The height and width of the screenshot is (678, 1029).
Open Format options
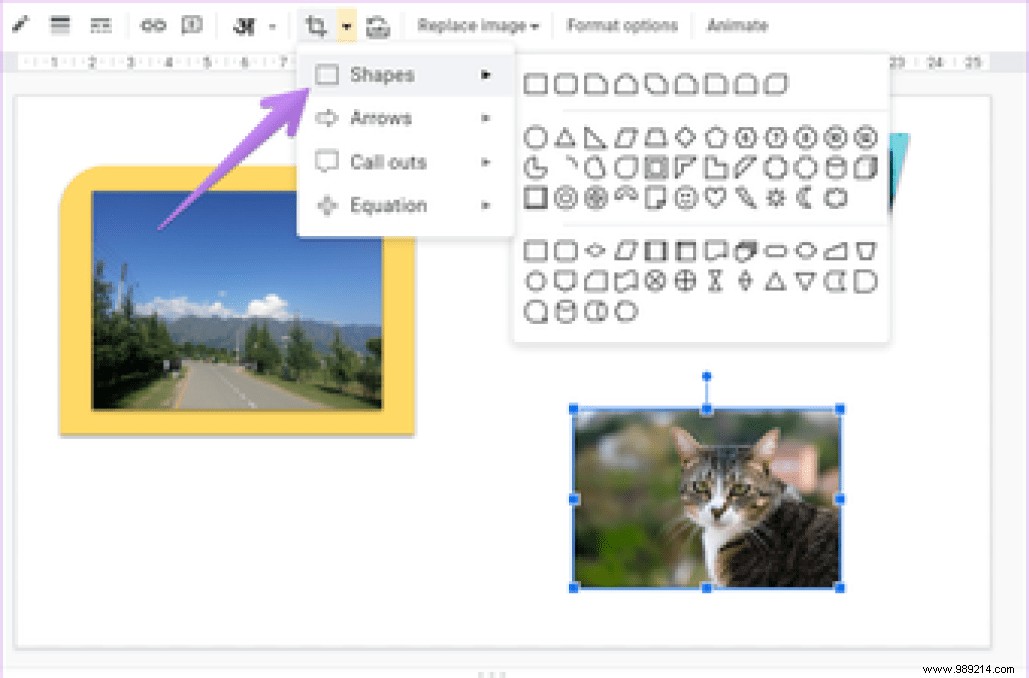(x=621, y=25)
